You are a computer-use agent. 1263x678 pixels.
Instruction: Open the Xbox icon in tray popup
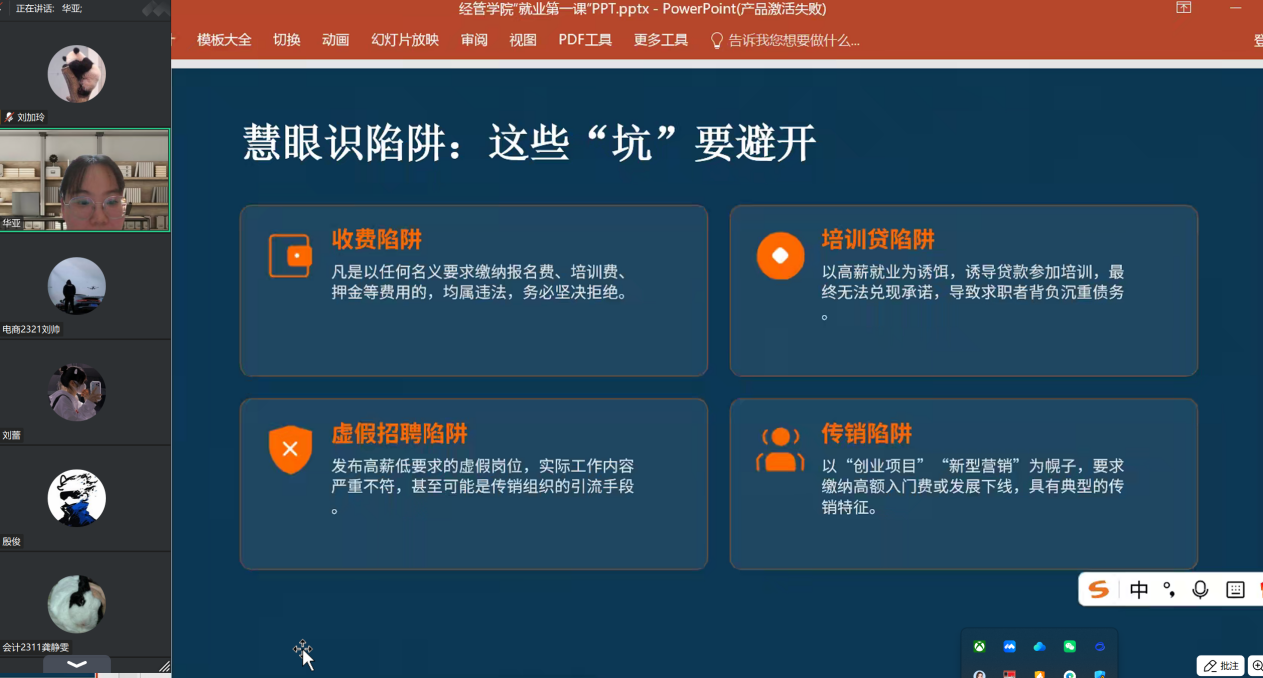[x=979, y=647]
